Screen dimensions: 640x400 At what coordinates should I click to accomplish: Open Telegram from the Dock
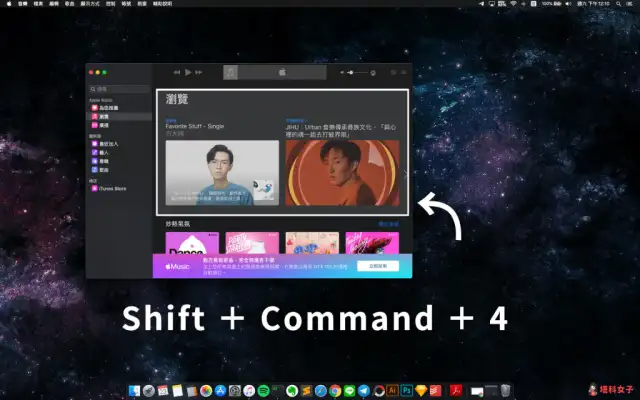(364, 391)
